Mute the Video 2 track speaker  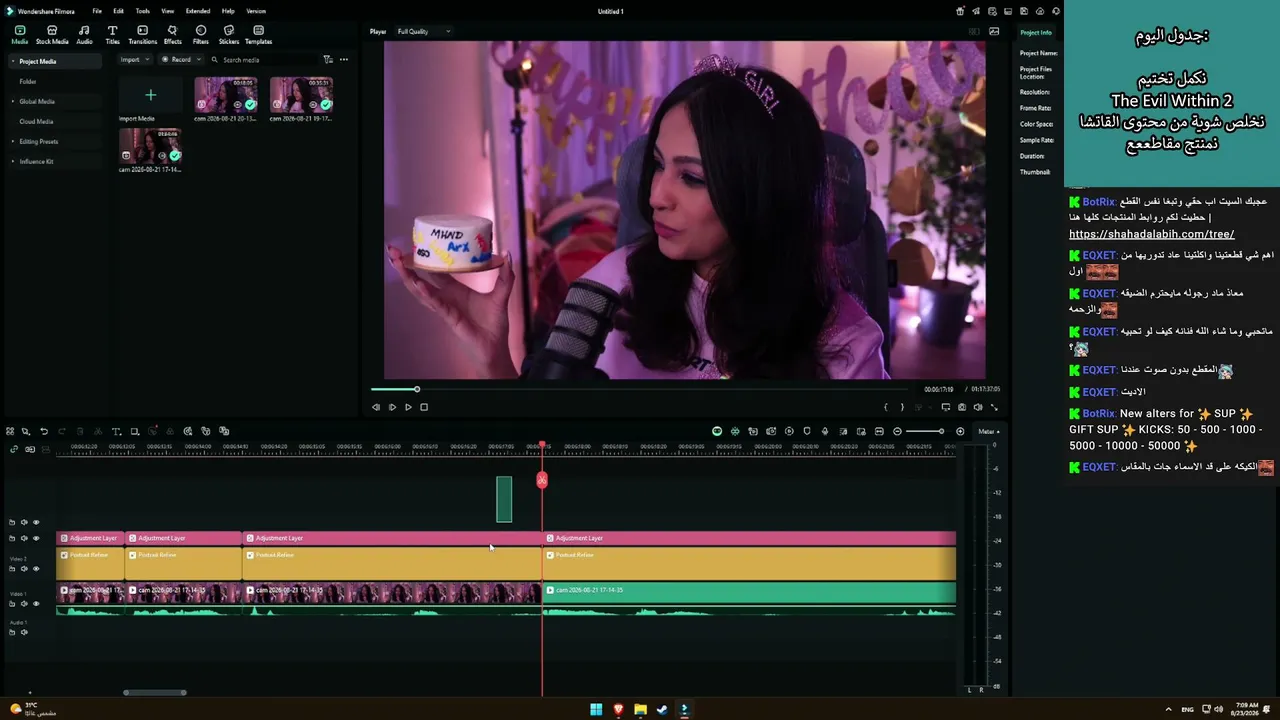(x=24, y=569)
